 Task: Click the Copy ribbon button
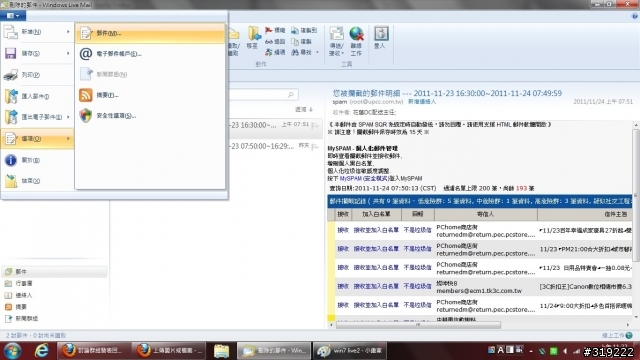(302, 42)
